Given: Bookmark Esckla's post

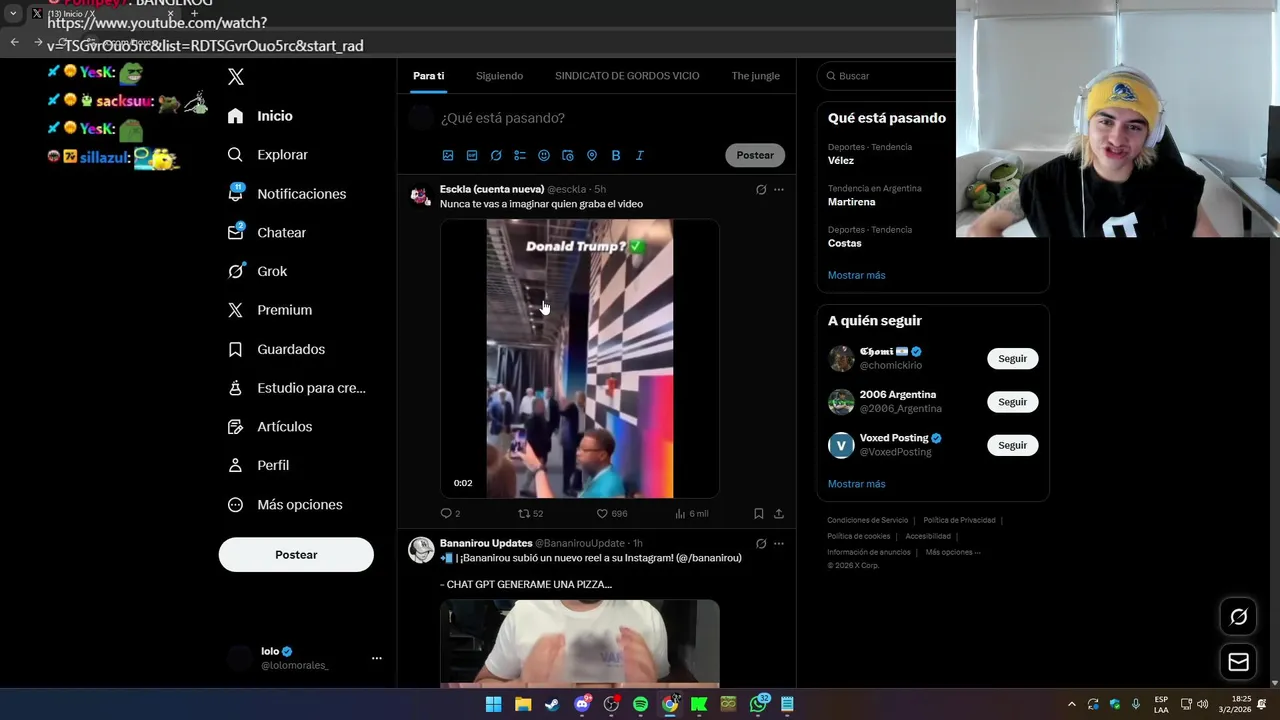Looking at the screenshot, I should [x=759, y=513].
